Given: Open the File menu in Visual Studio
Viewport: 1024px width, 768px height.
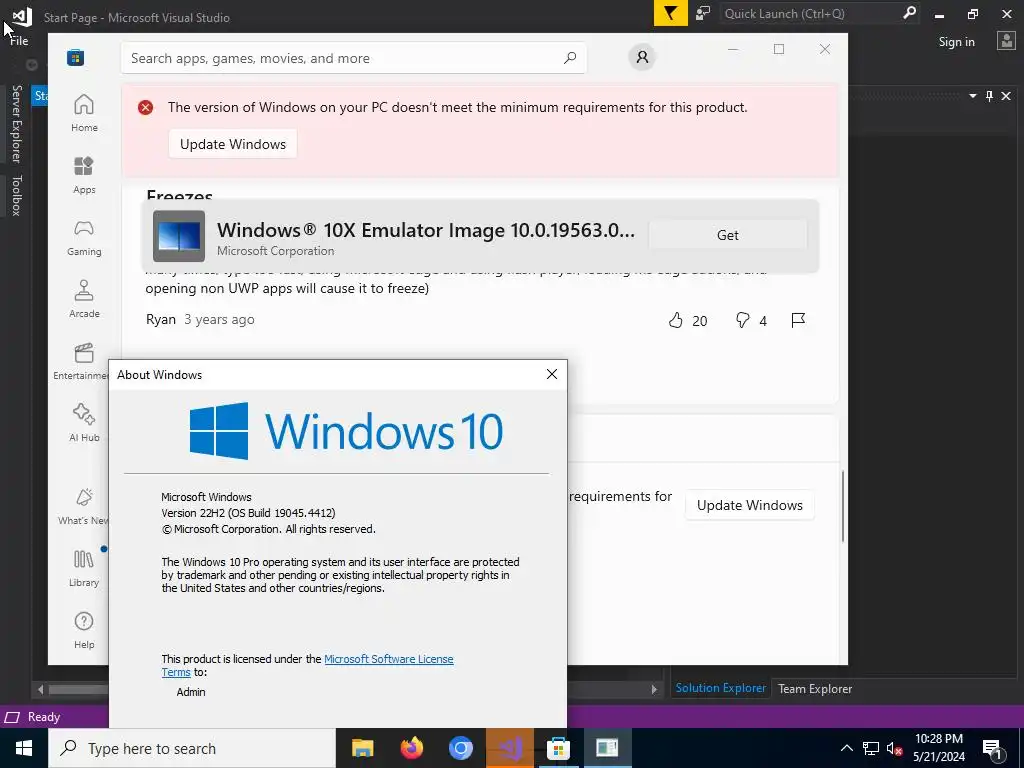Looking at the screenshot, I should click(x=19, y=40).
